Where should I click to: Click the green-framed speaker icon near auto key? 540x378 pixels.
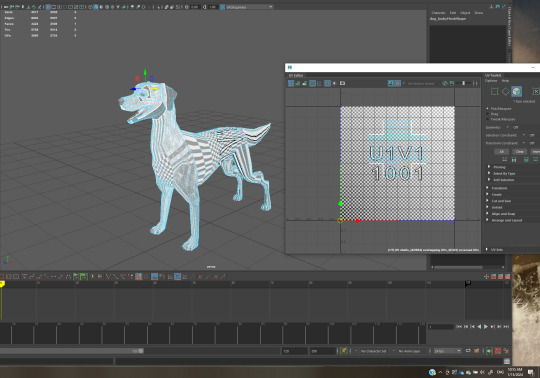[x=489, y=351]
